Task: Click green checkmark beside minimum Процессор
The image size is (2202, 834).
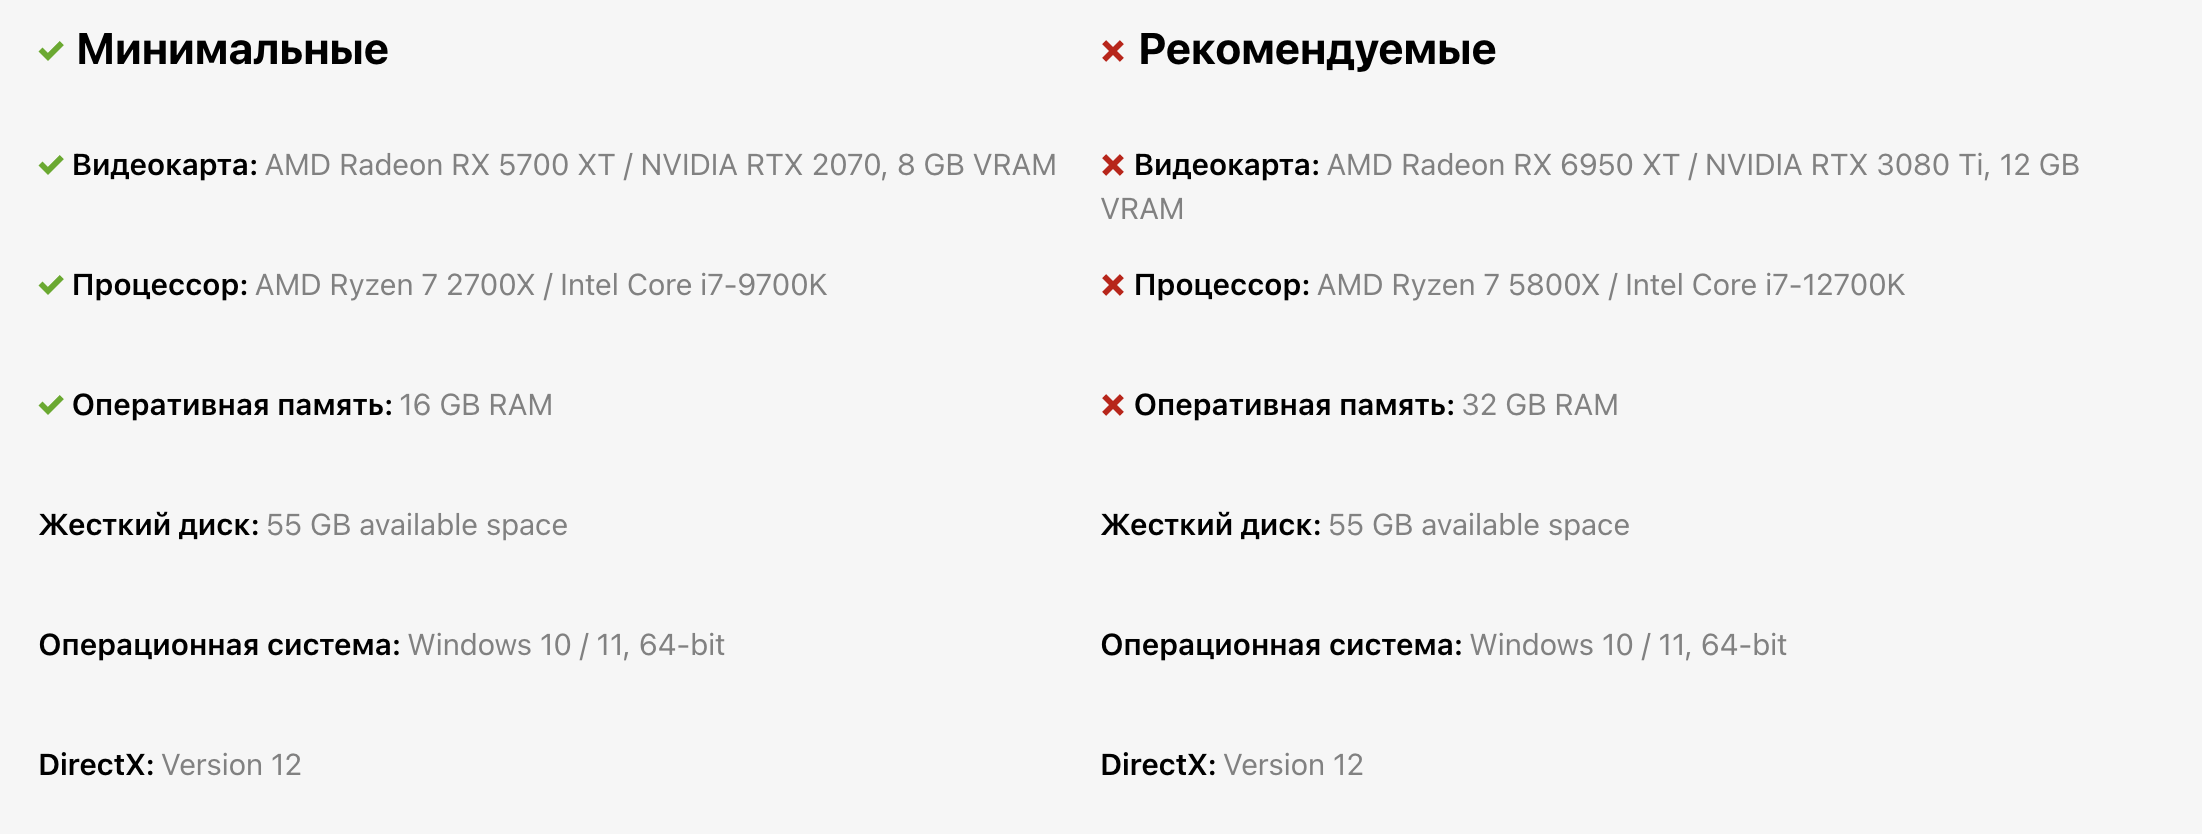Action: 51,285
